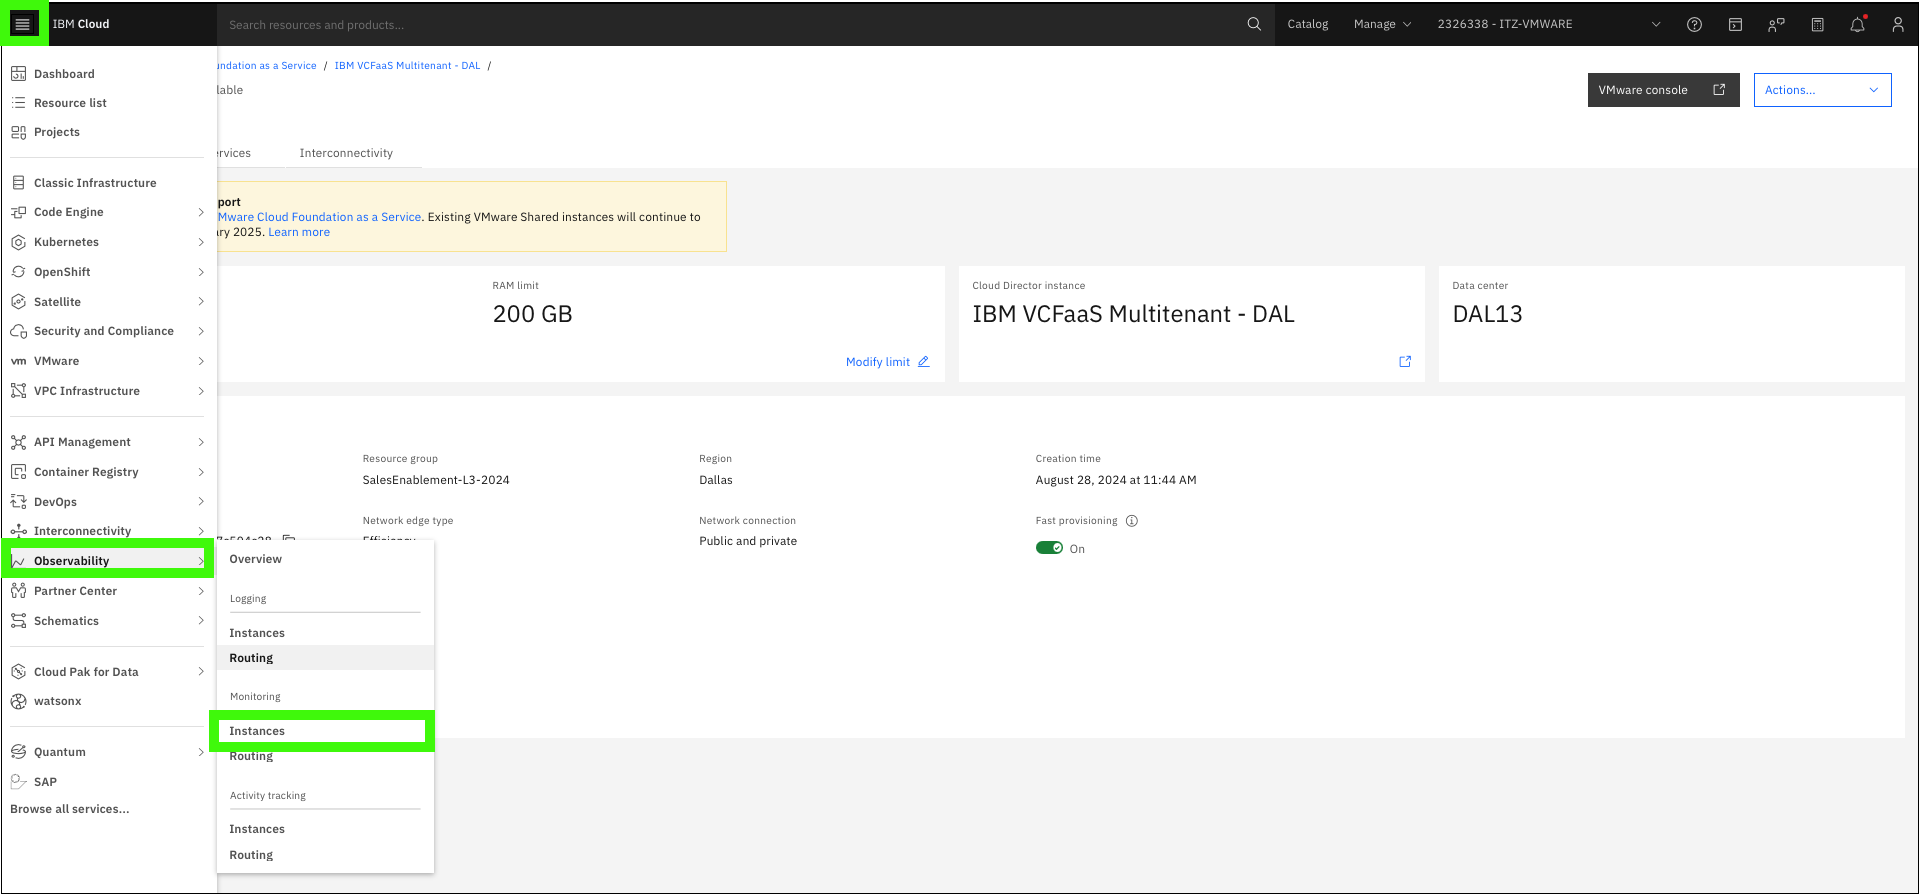The width and height of the screenshot is (1919, 894).
Task: Expand the Code Engine submenu chevron
Action: point(201,212)
